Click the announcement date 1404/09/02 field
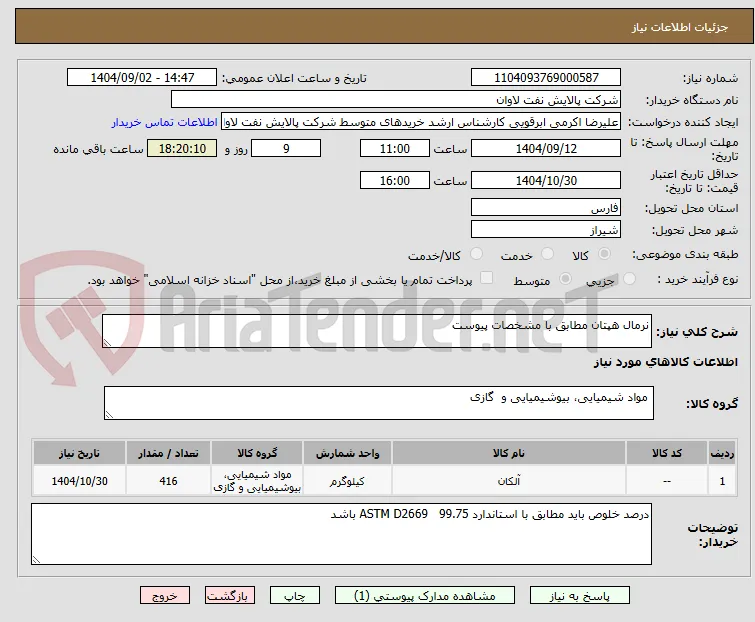 point(142,78)
